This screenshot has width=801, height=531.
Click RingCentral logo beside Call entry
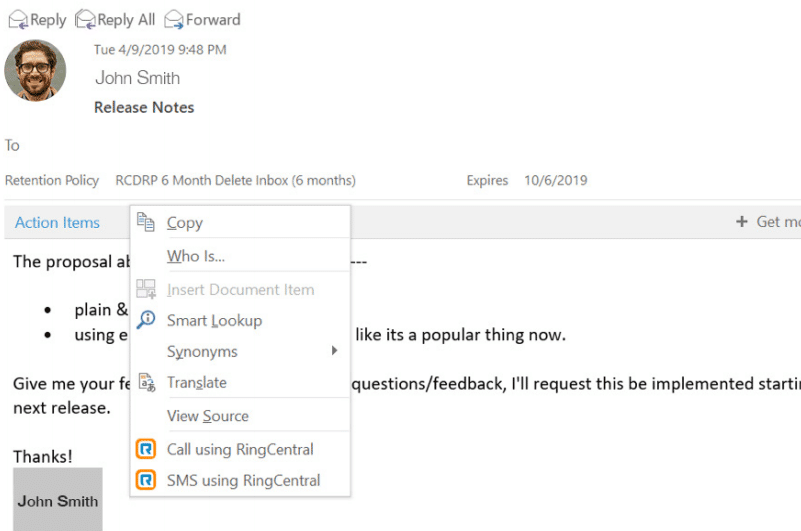146,449
